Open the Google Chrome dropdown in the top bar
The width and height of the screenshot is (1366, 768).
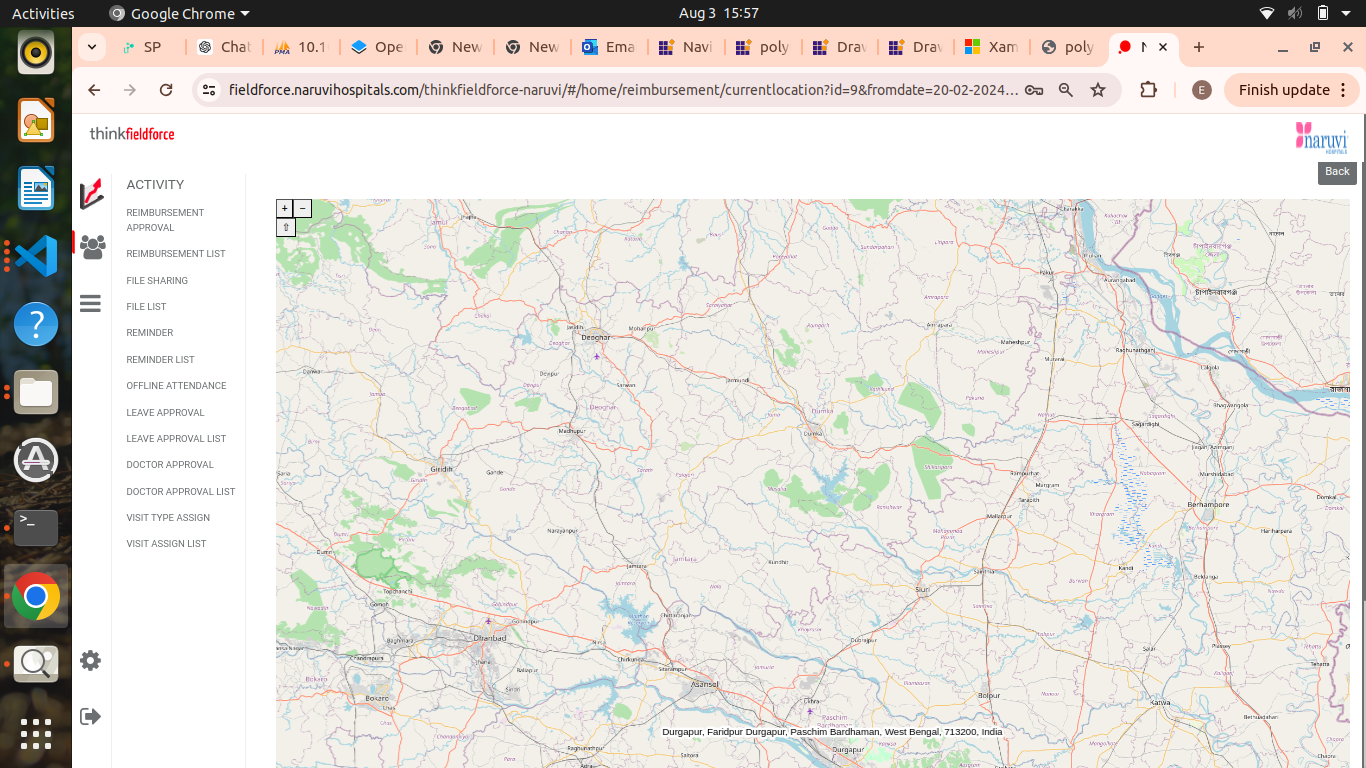pos(178,13)
